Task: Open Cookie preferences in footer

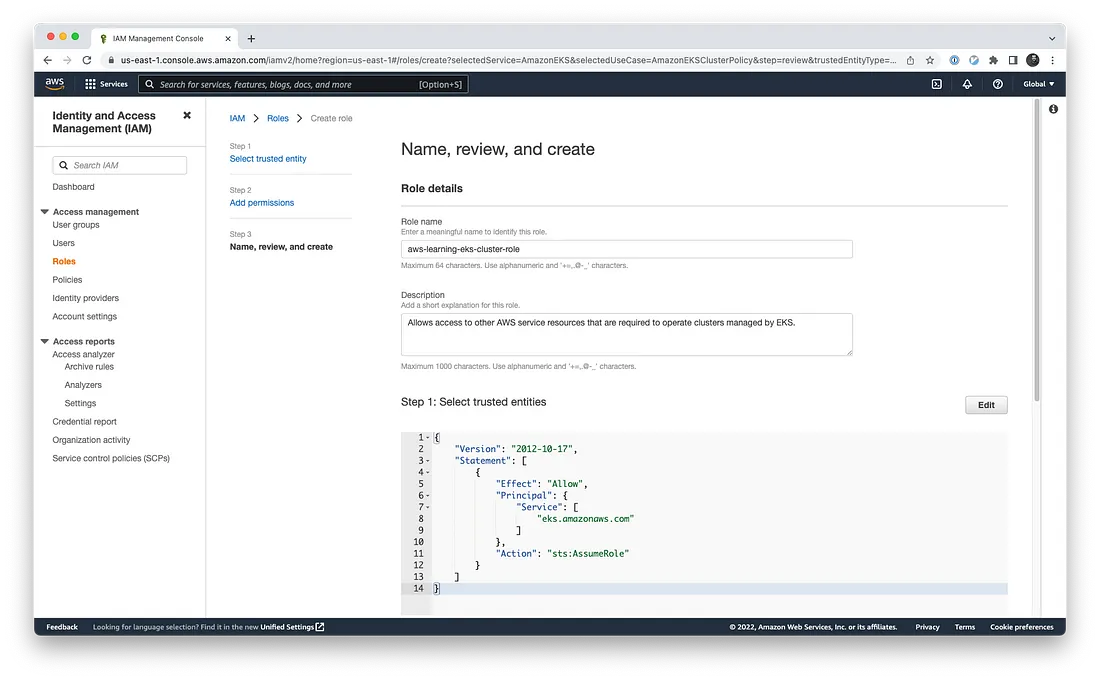Action: coord(1021,627)
